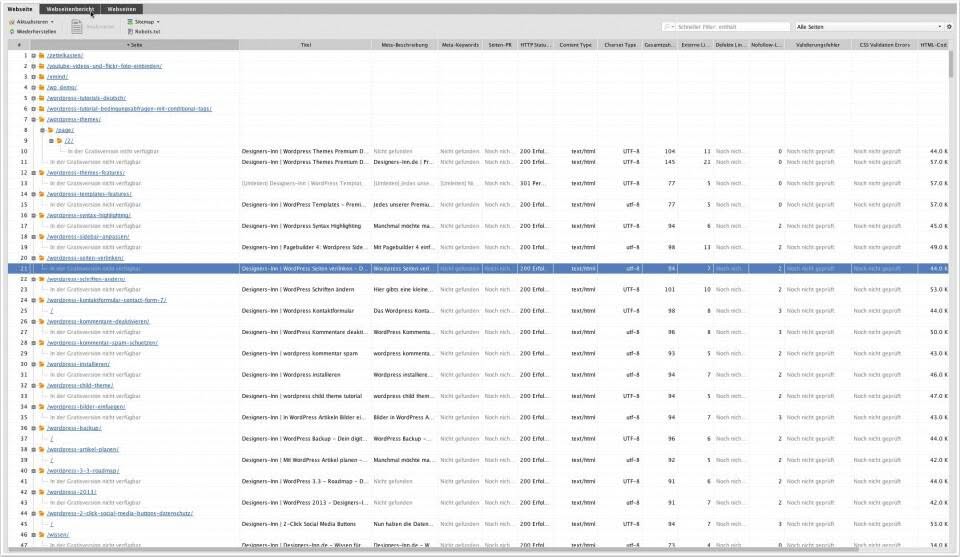The height and width of the screenshot is (557, 960).
Task: Open the /wordpress-kontaktformular-contact-form-7/ link
Action: pos(107,301)
